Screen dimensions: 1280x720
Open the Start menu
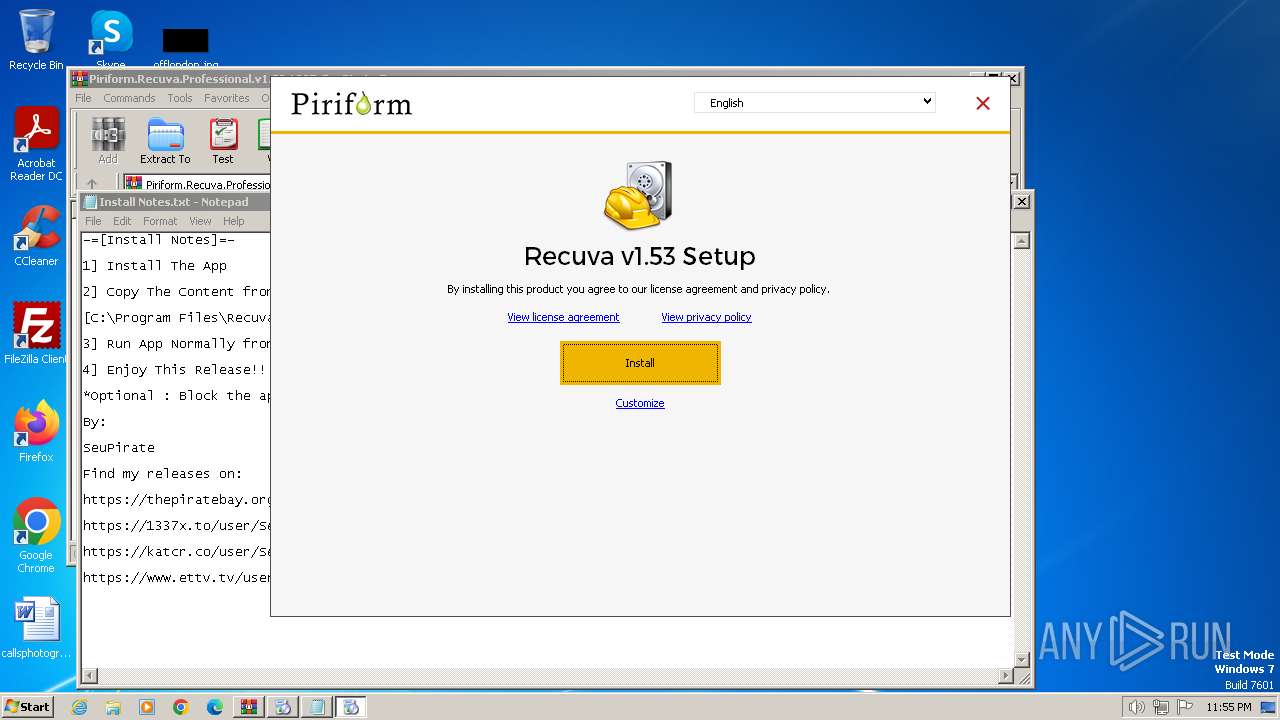[x=27, y=706]
